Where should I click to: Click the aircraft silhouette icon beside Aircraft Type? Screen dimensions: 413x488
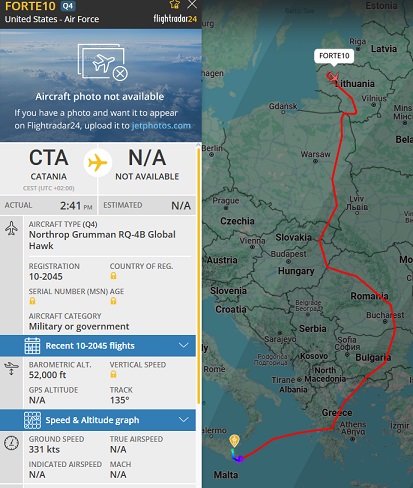point(11,229)
